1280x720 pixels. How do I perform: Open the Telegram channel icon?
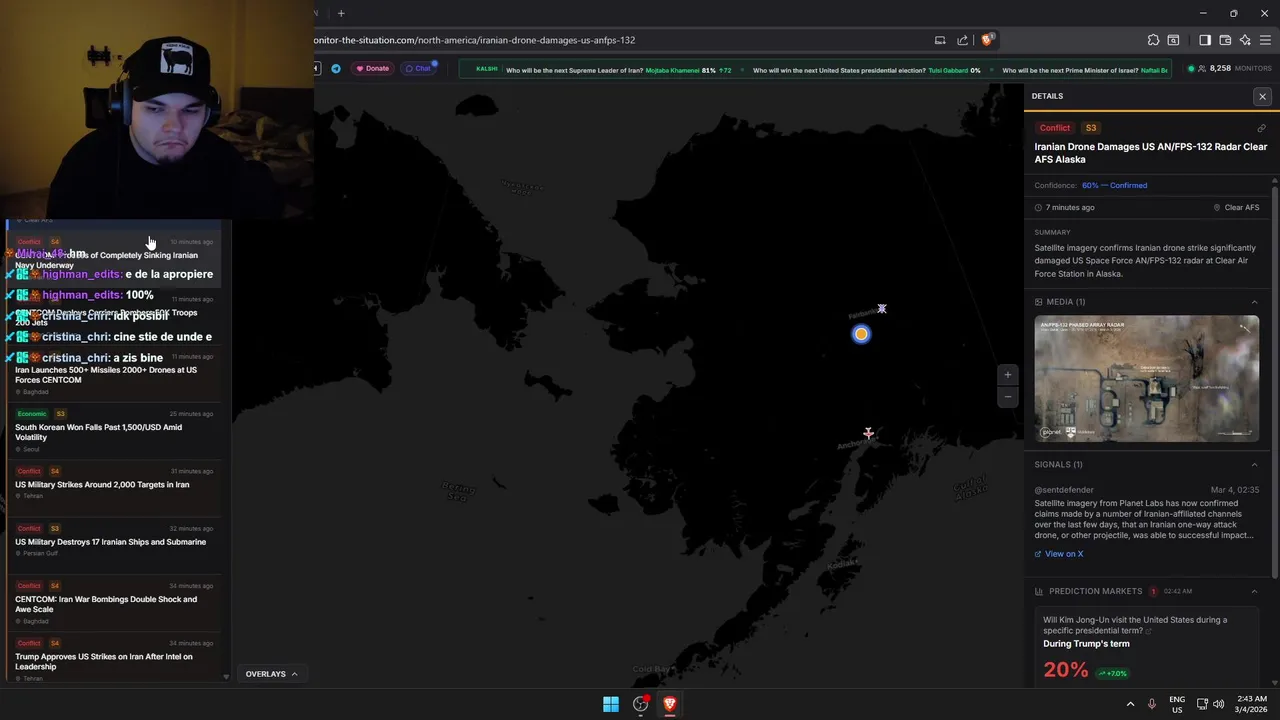[336, 68]
